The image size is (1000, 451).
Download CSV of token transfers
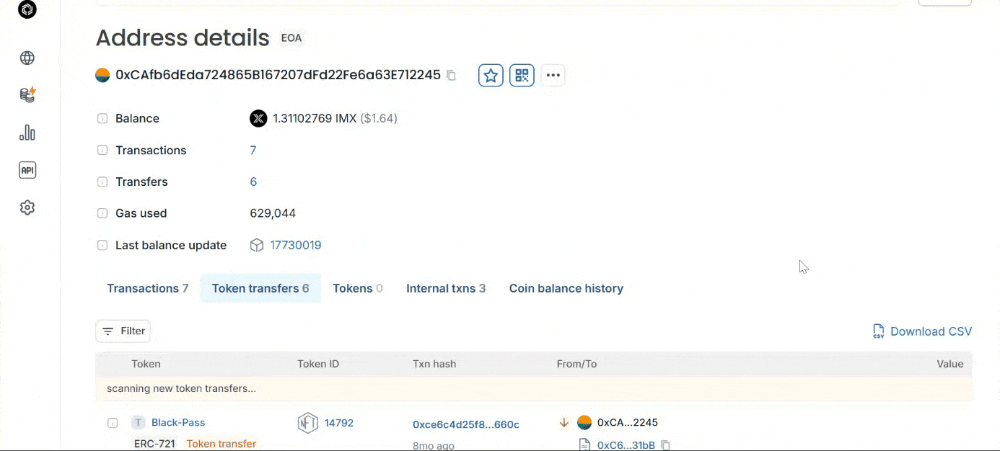click(x=922, y=331)
